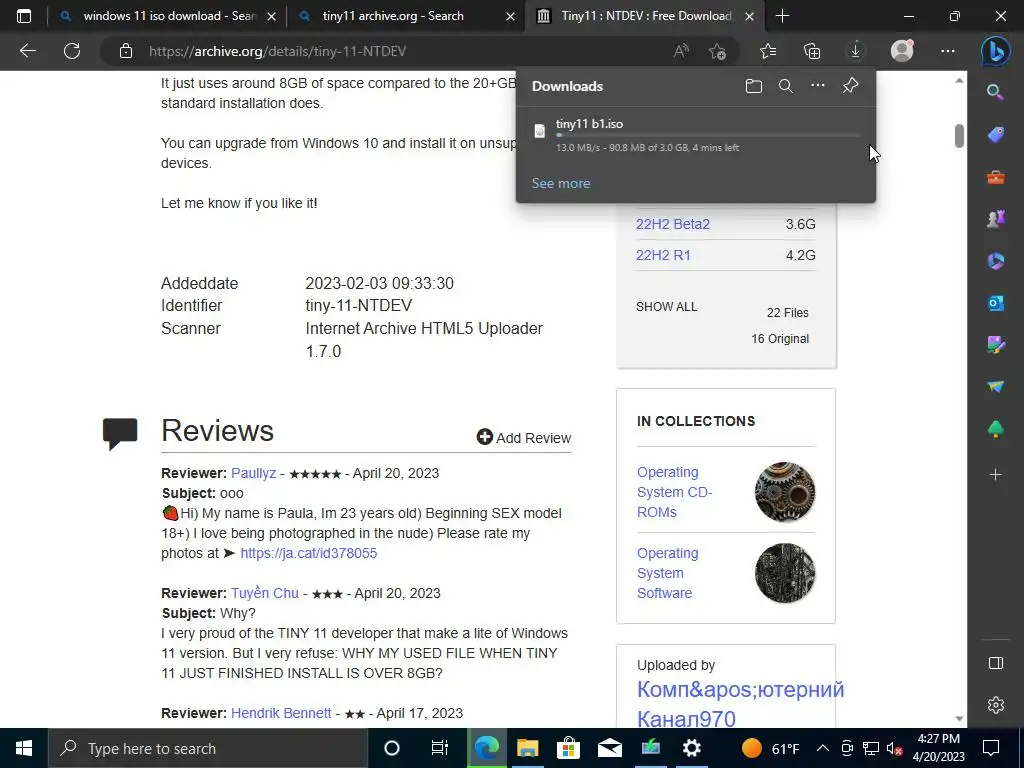Toggle sidebar visibility icon
This screenshot has height=768, width=1024.
point(995,664)
